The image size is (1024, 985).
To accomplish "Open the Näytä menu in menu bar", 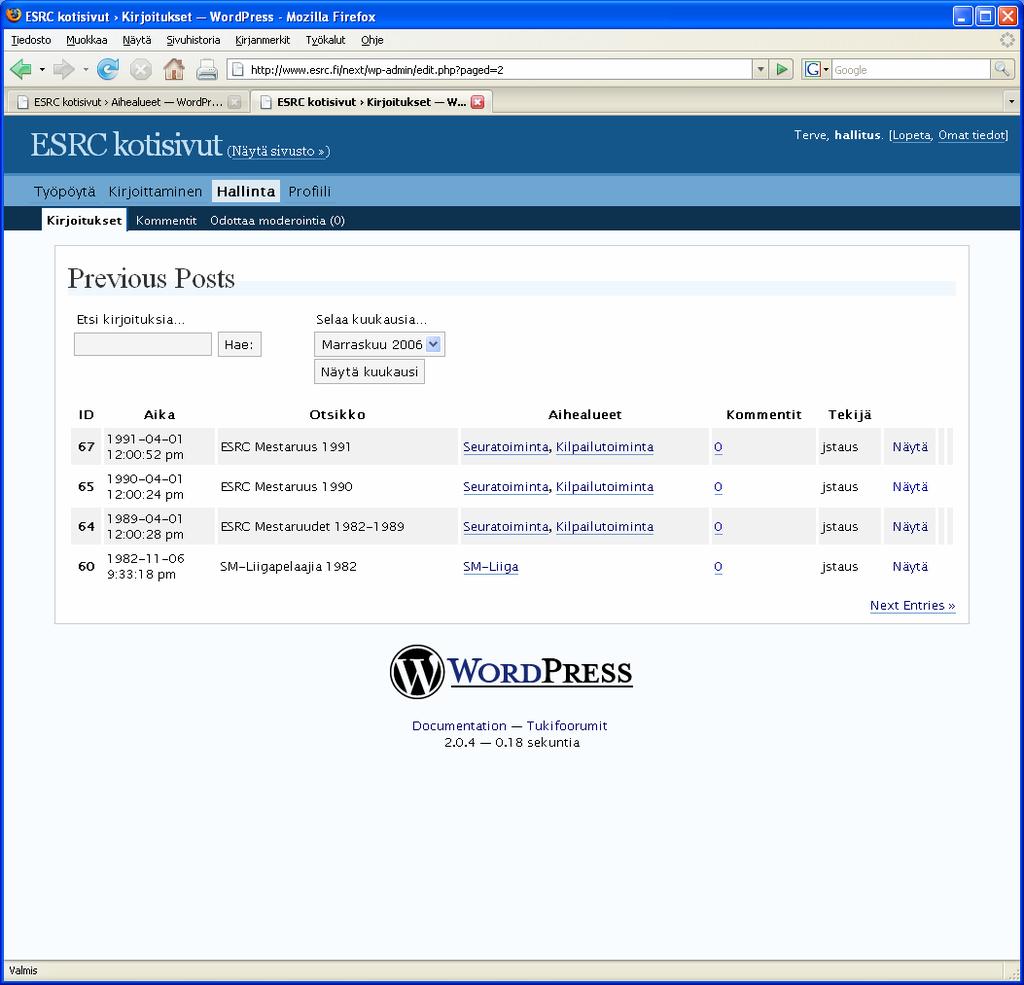I will pyautogui.click(x=136, y=40).
